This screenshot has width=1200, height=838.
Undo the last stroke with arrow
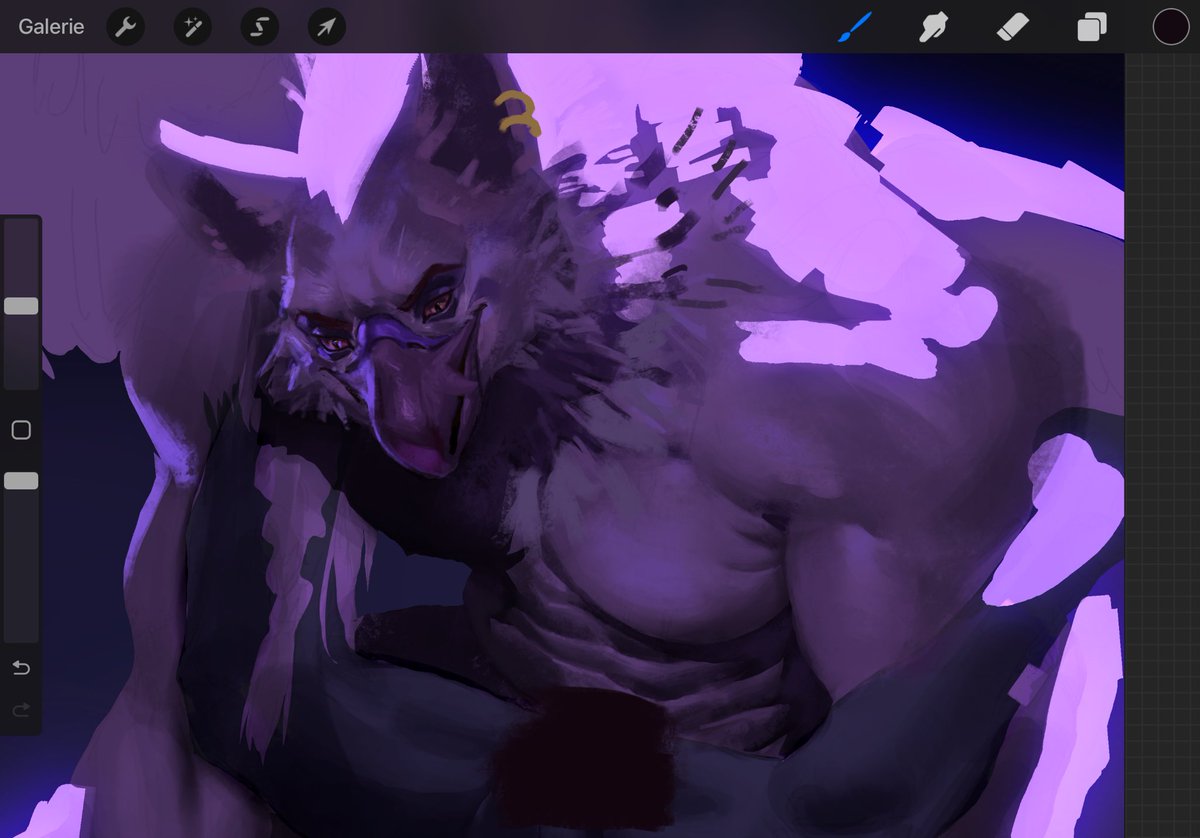pyautogui.click(x=21, y=667)
